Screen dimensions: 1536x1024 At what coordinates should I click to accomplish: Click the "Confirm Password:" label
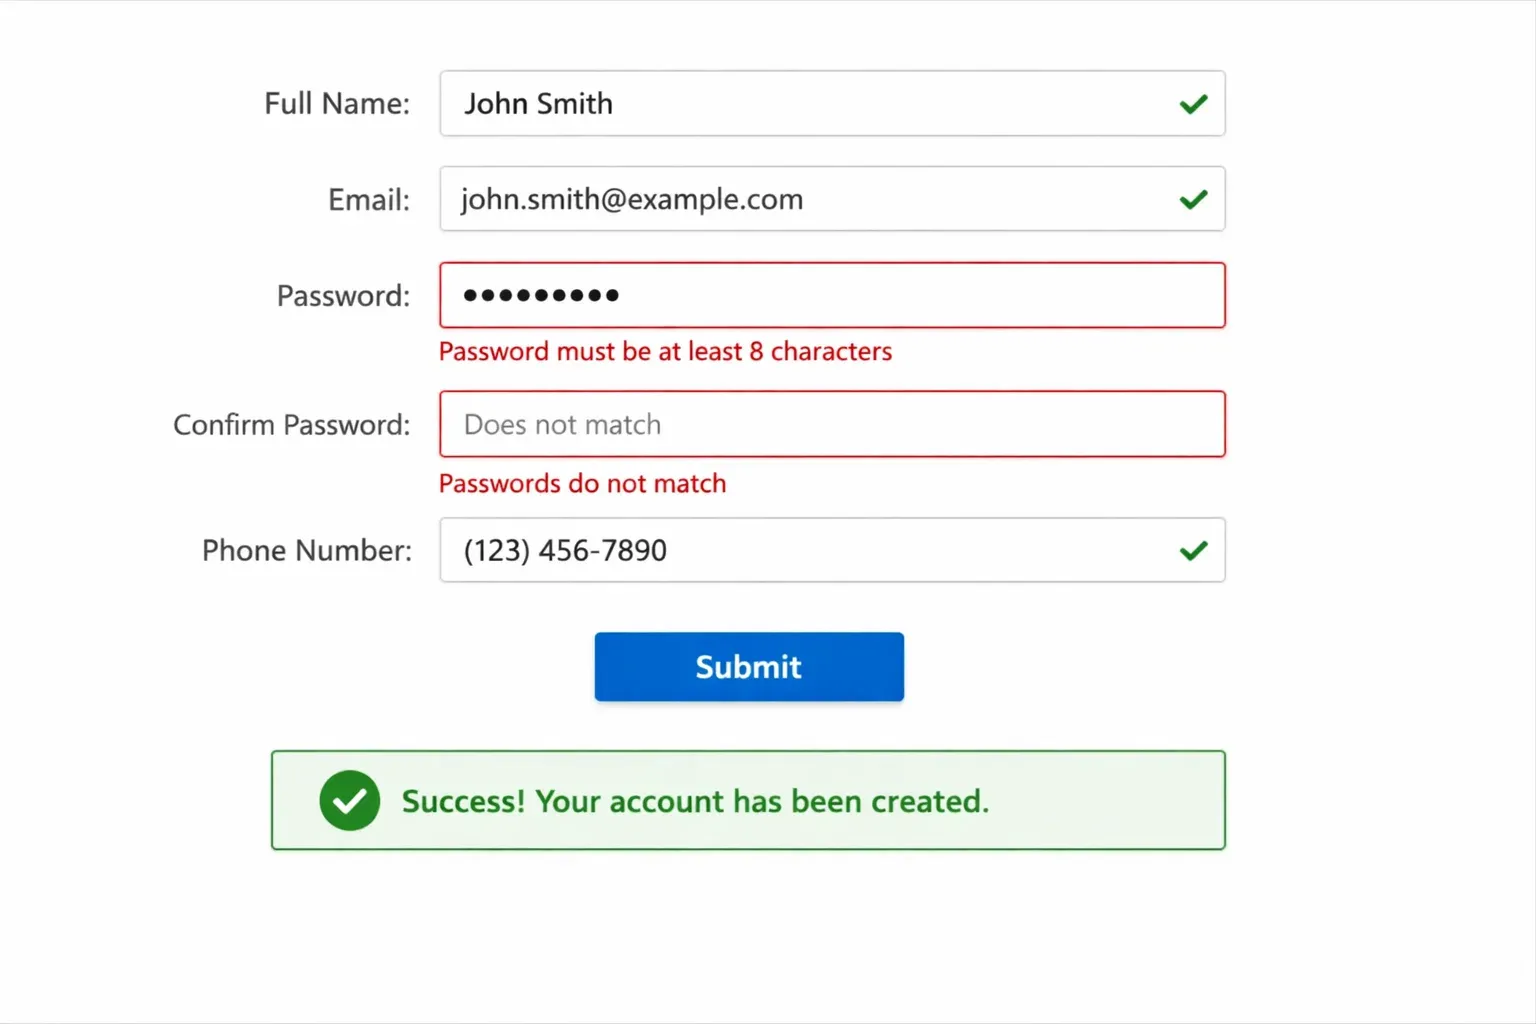(x=291, y=425)
